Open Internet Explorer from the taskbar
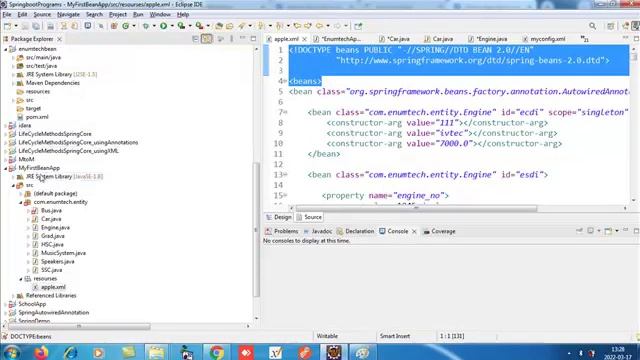This screenshot has height=360, width=640. coord(70,352)
